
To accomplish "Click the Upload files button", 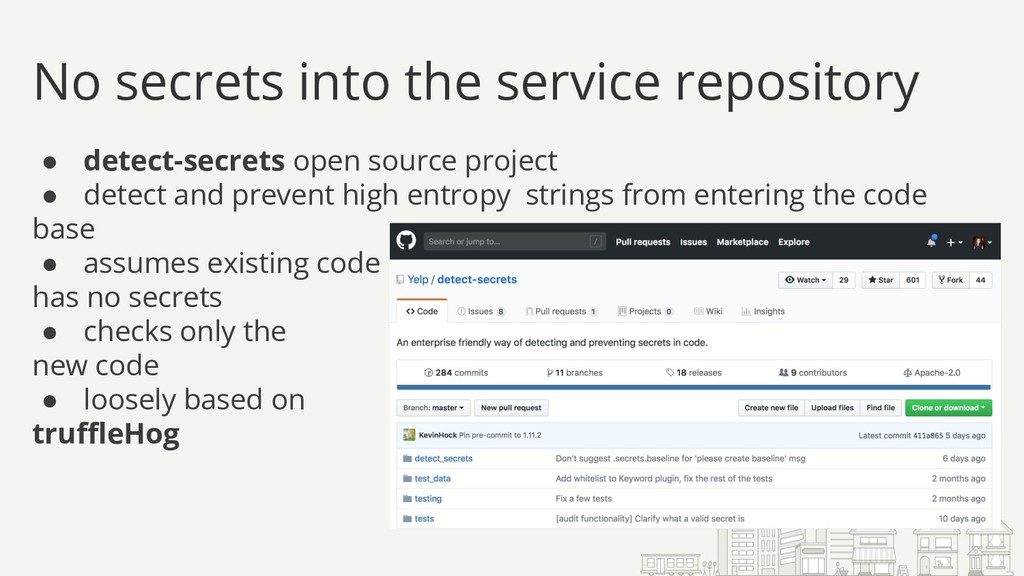I will tap(832, 408).
